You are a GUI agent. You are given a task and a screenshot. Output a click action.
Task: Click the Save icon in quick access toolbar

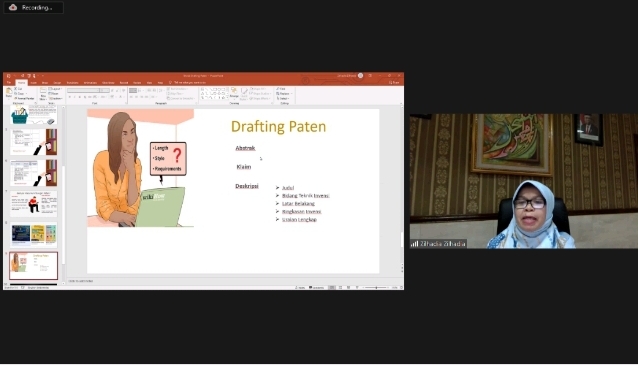coord(9,76)
